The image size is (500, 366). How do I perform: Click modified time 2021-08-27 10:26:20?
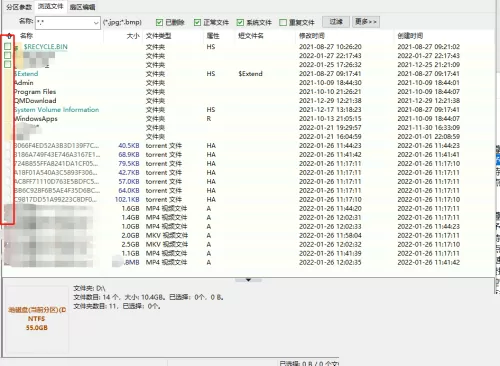[330, 47]
